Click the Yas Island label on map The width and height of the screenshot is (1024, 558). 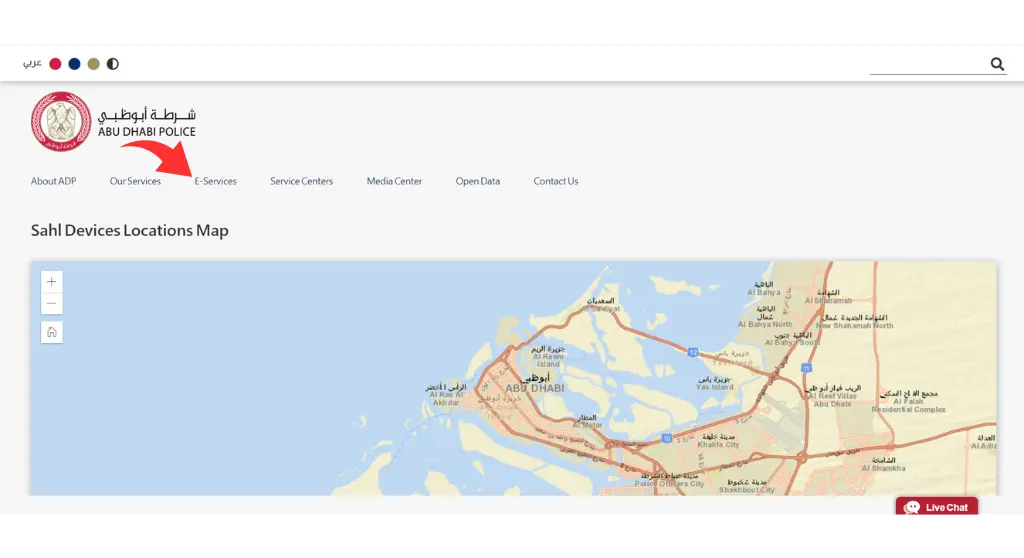(x=714, y=387)
